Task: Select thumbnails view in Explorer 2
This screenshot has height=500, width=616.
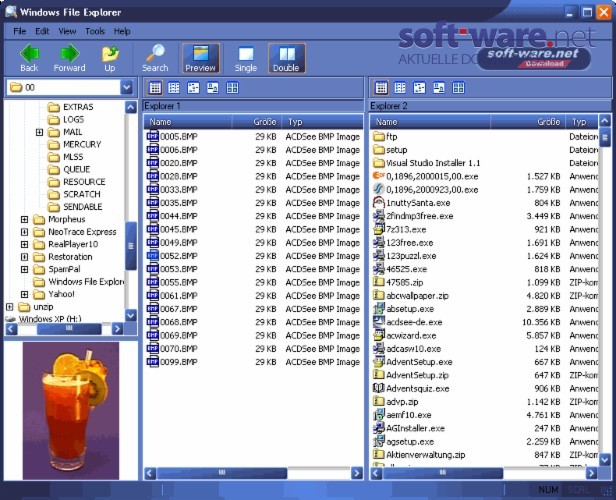Action: tap(458, 88)
